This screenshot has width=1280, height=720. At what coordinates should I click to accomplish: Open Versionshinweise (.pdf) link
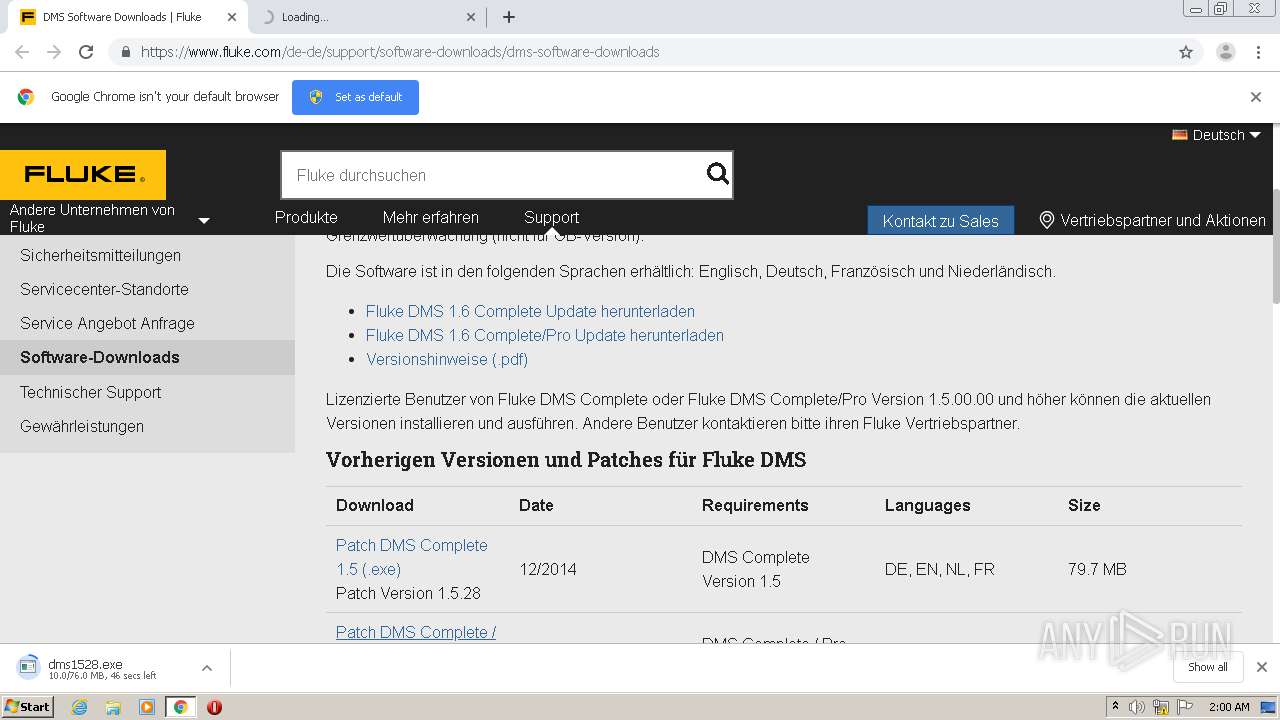click(x=447, y=359)
